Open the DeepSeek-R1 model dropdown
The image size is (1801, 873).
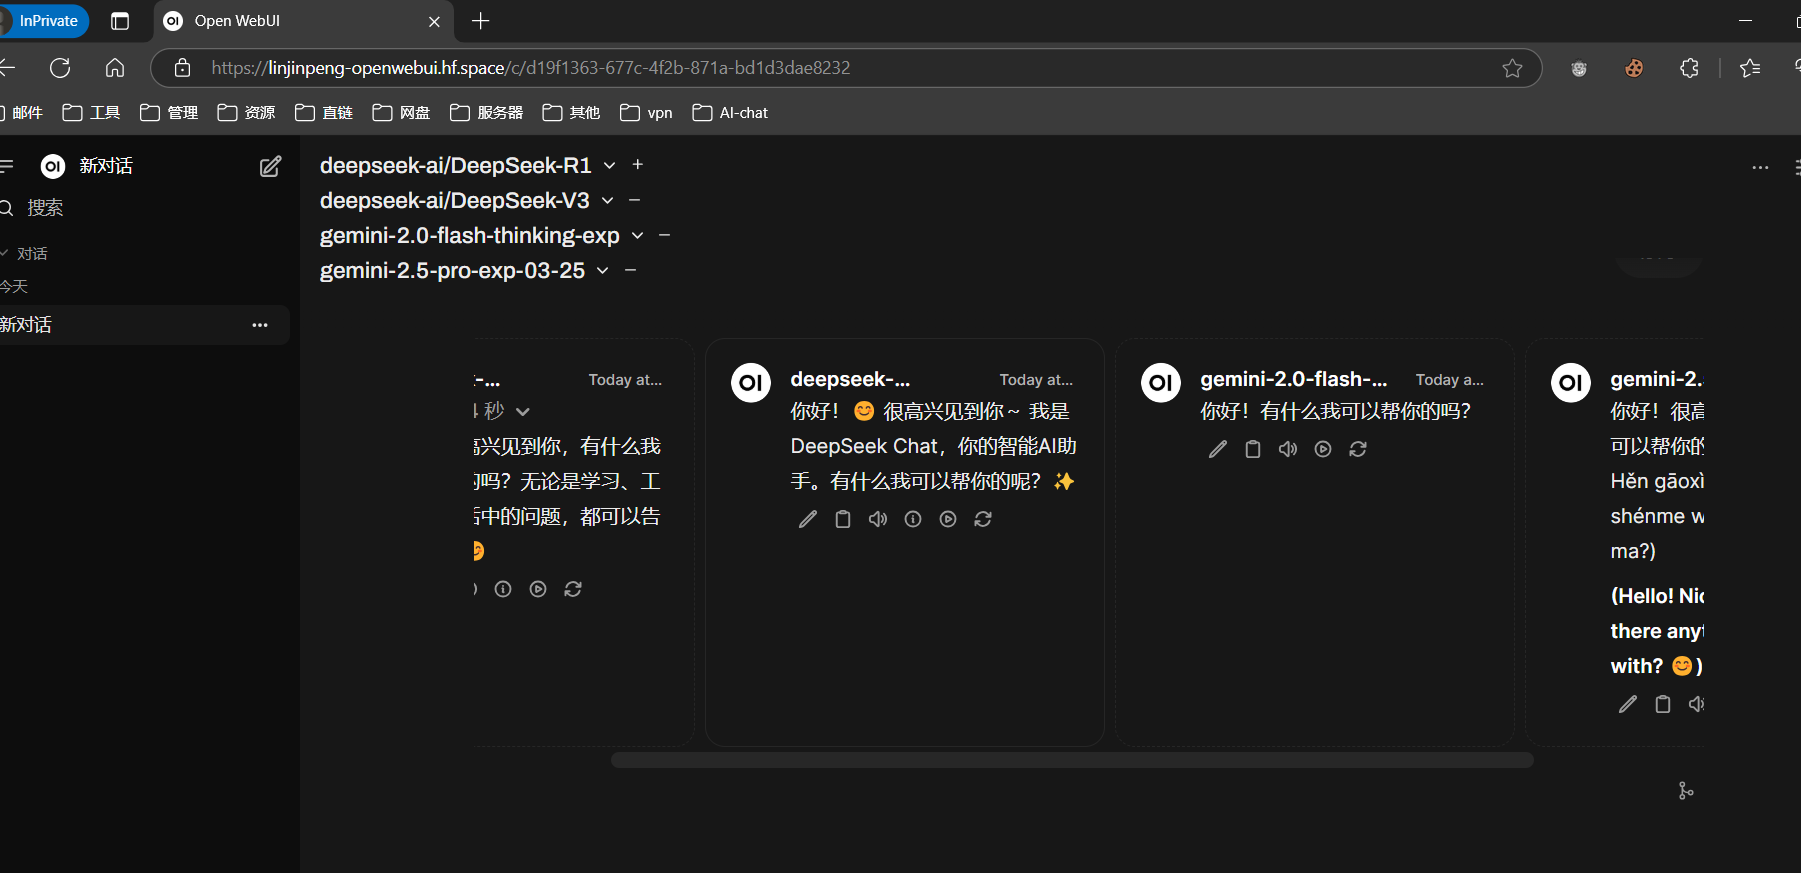609,165
